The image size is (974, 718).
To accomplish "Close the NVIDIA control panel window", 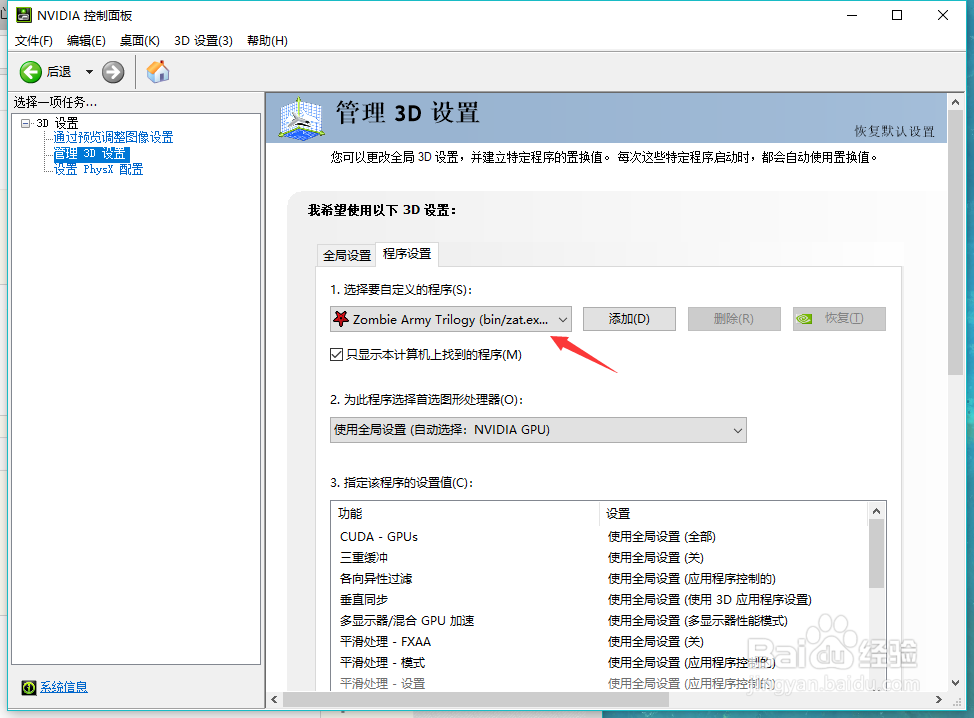I will click(943, 15).
